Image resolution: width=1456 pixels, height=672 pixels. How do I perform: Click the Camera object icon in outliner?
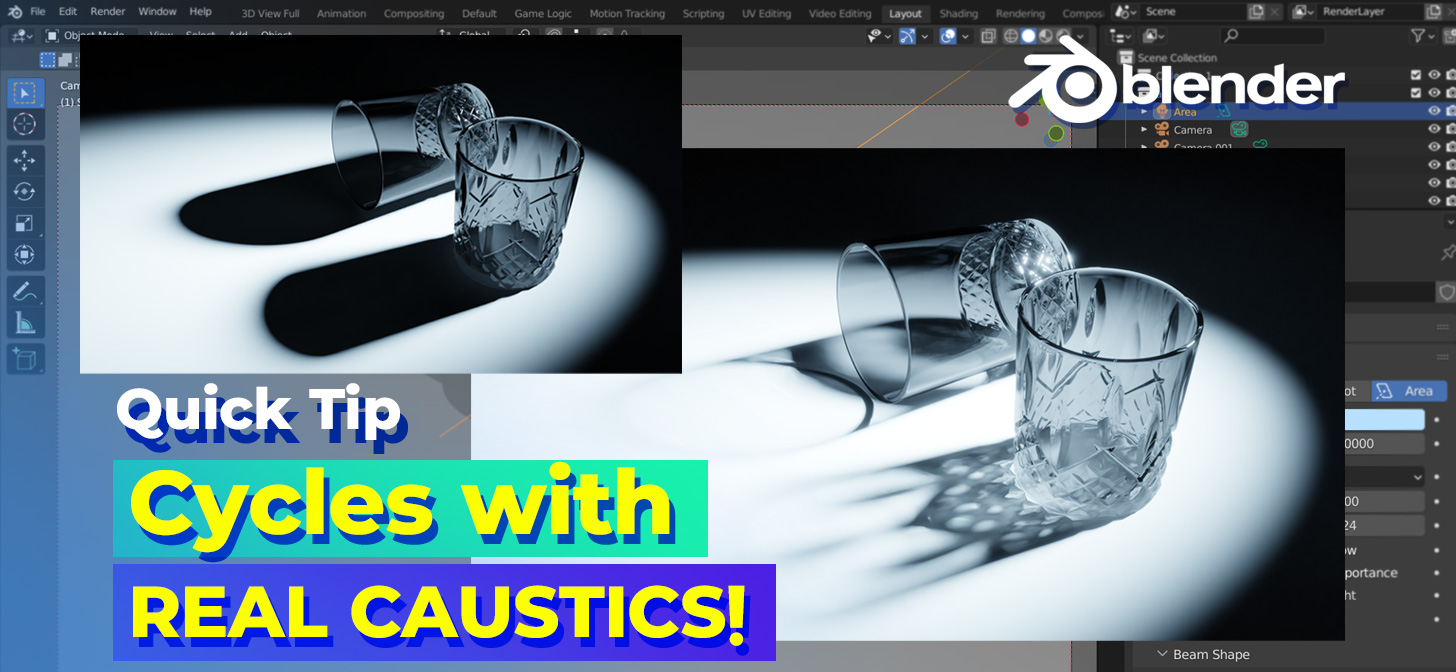(x=1162, y=130)
